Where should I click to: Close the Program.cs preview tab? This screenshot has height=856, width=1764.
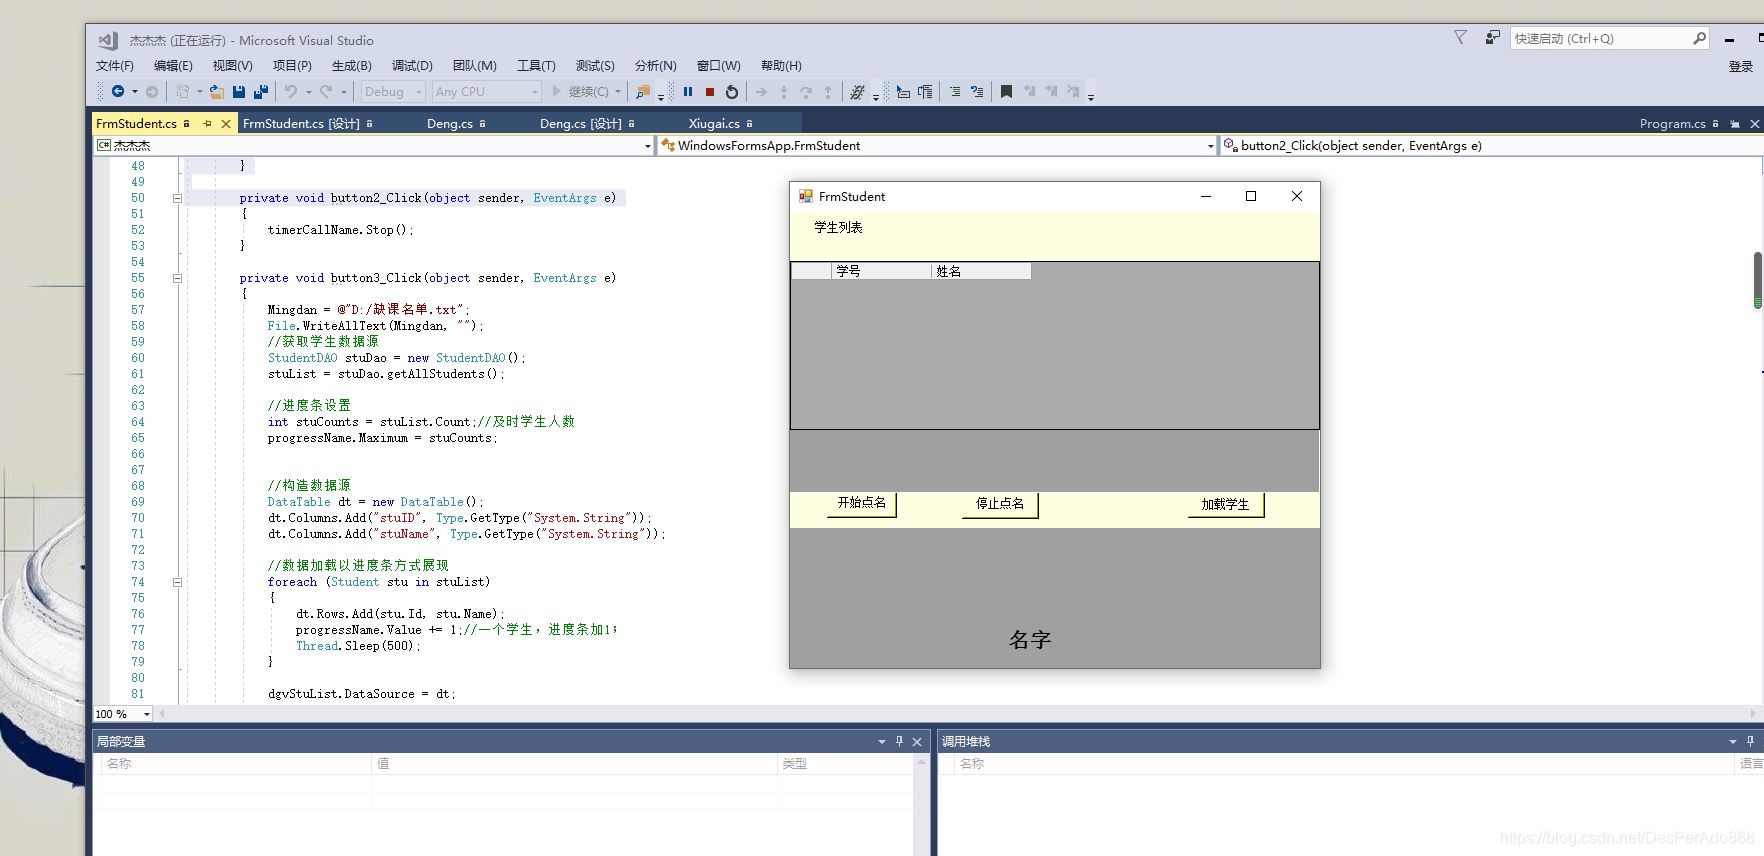click(1754, 124)
